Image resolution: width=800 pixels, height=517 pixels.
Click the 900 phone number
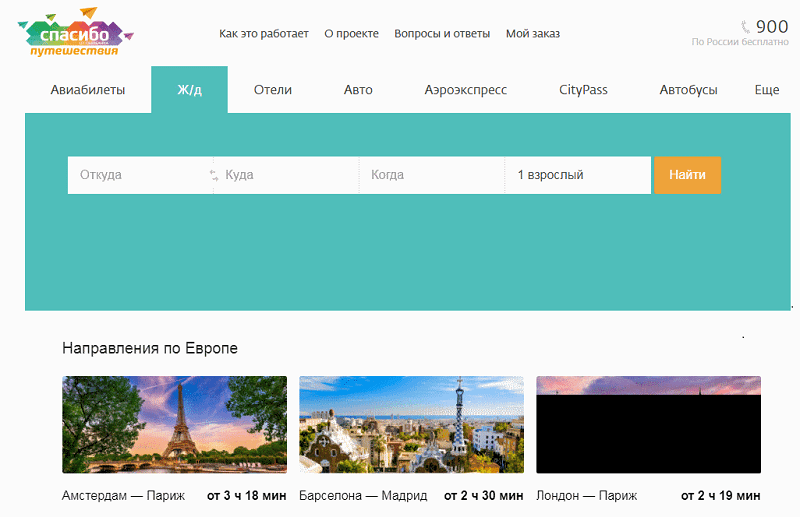(x=772, y=27)
